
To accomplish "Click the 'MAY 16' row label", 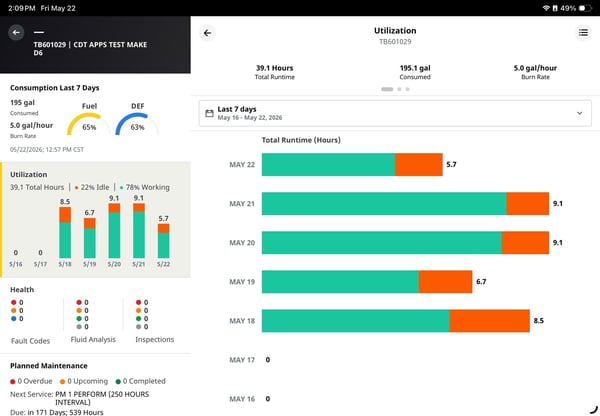I will 242,399.
